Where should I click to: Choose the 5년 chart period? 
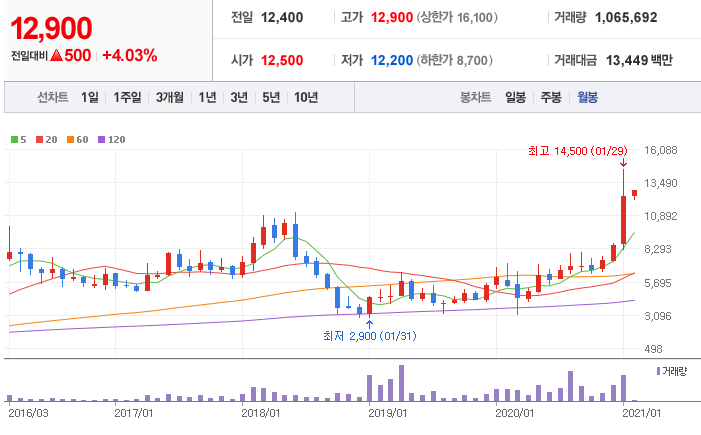[x=271, y=97]
